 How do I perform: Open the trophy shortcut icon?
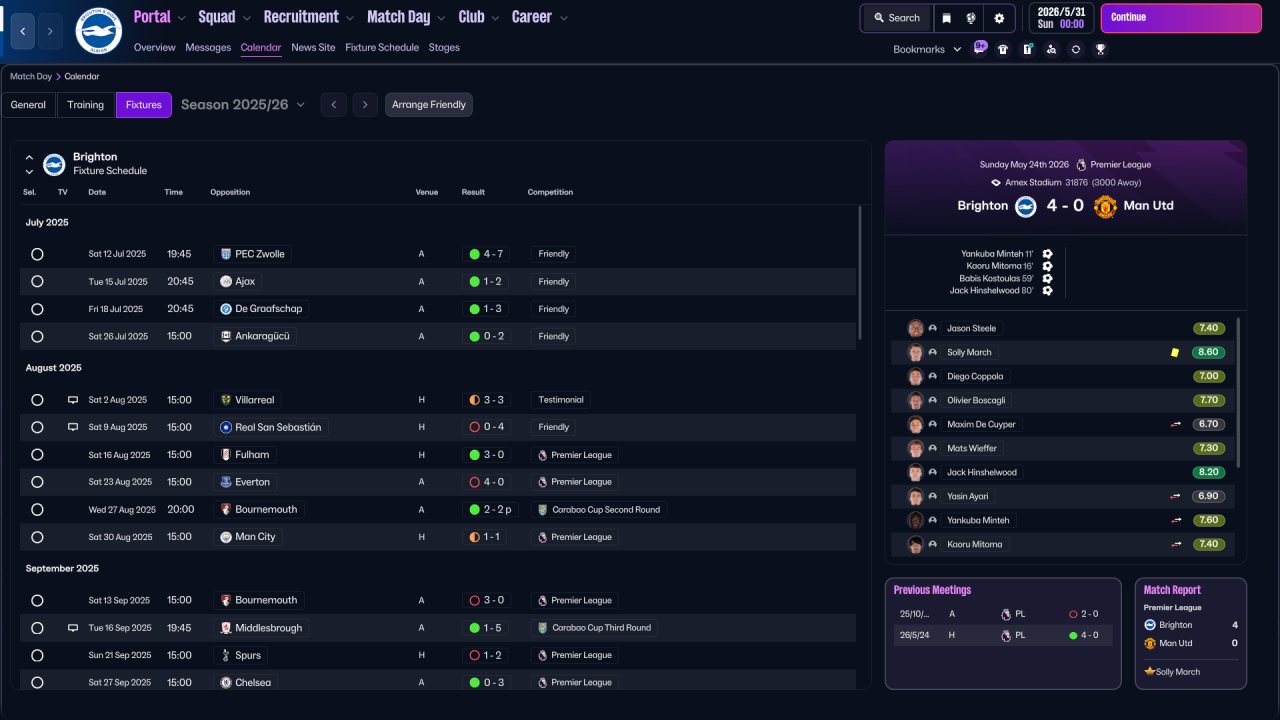coord(1100,49)
